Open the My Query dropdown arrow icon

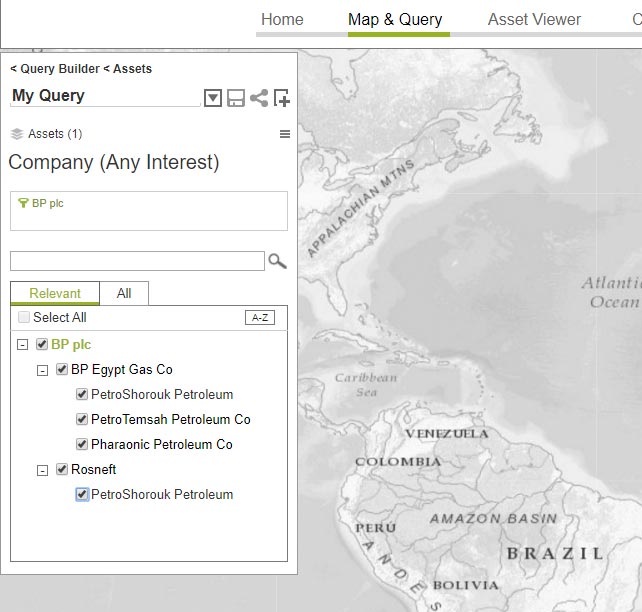click(212, 98)
